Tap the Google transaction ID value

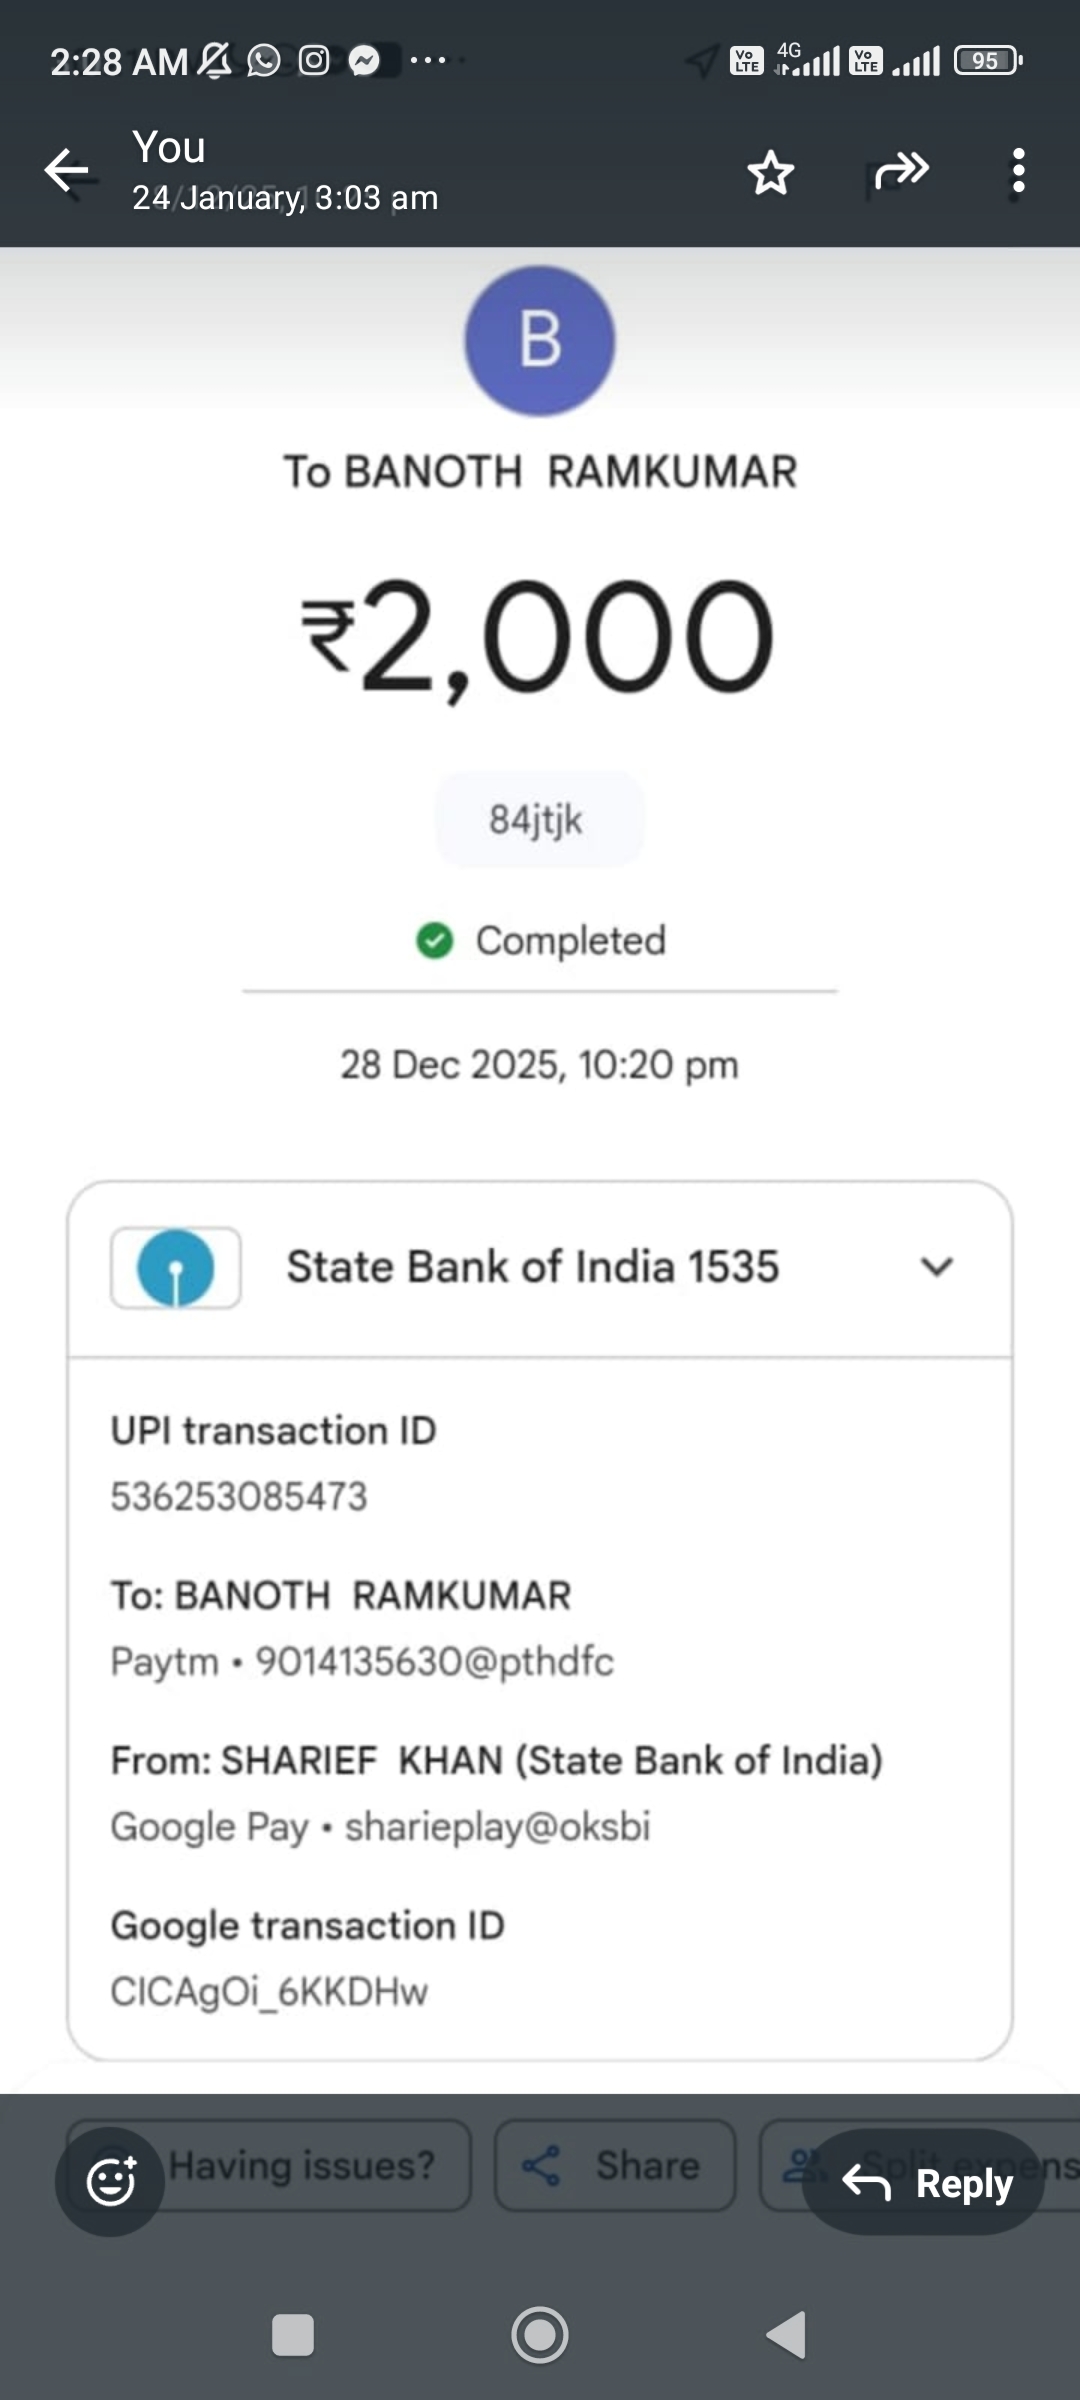click(x=270, y=1991)
